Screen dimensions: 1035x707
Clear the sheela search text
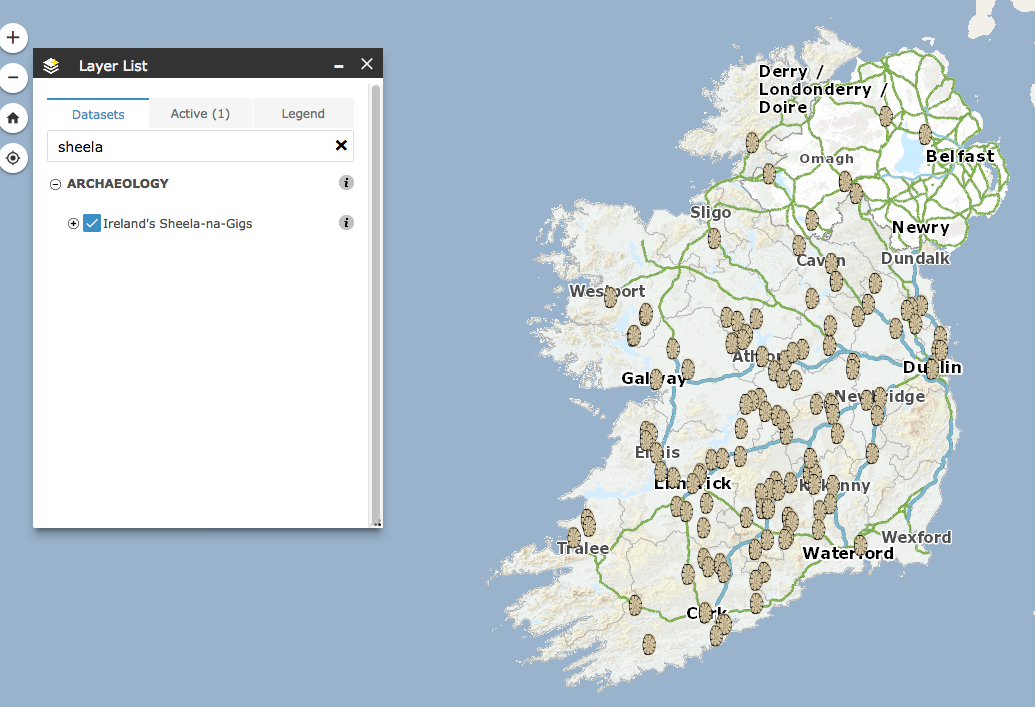pyautogui.click(x=341, y=146)
